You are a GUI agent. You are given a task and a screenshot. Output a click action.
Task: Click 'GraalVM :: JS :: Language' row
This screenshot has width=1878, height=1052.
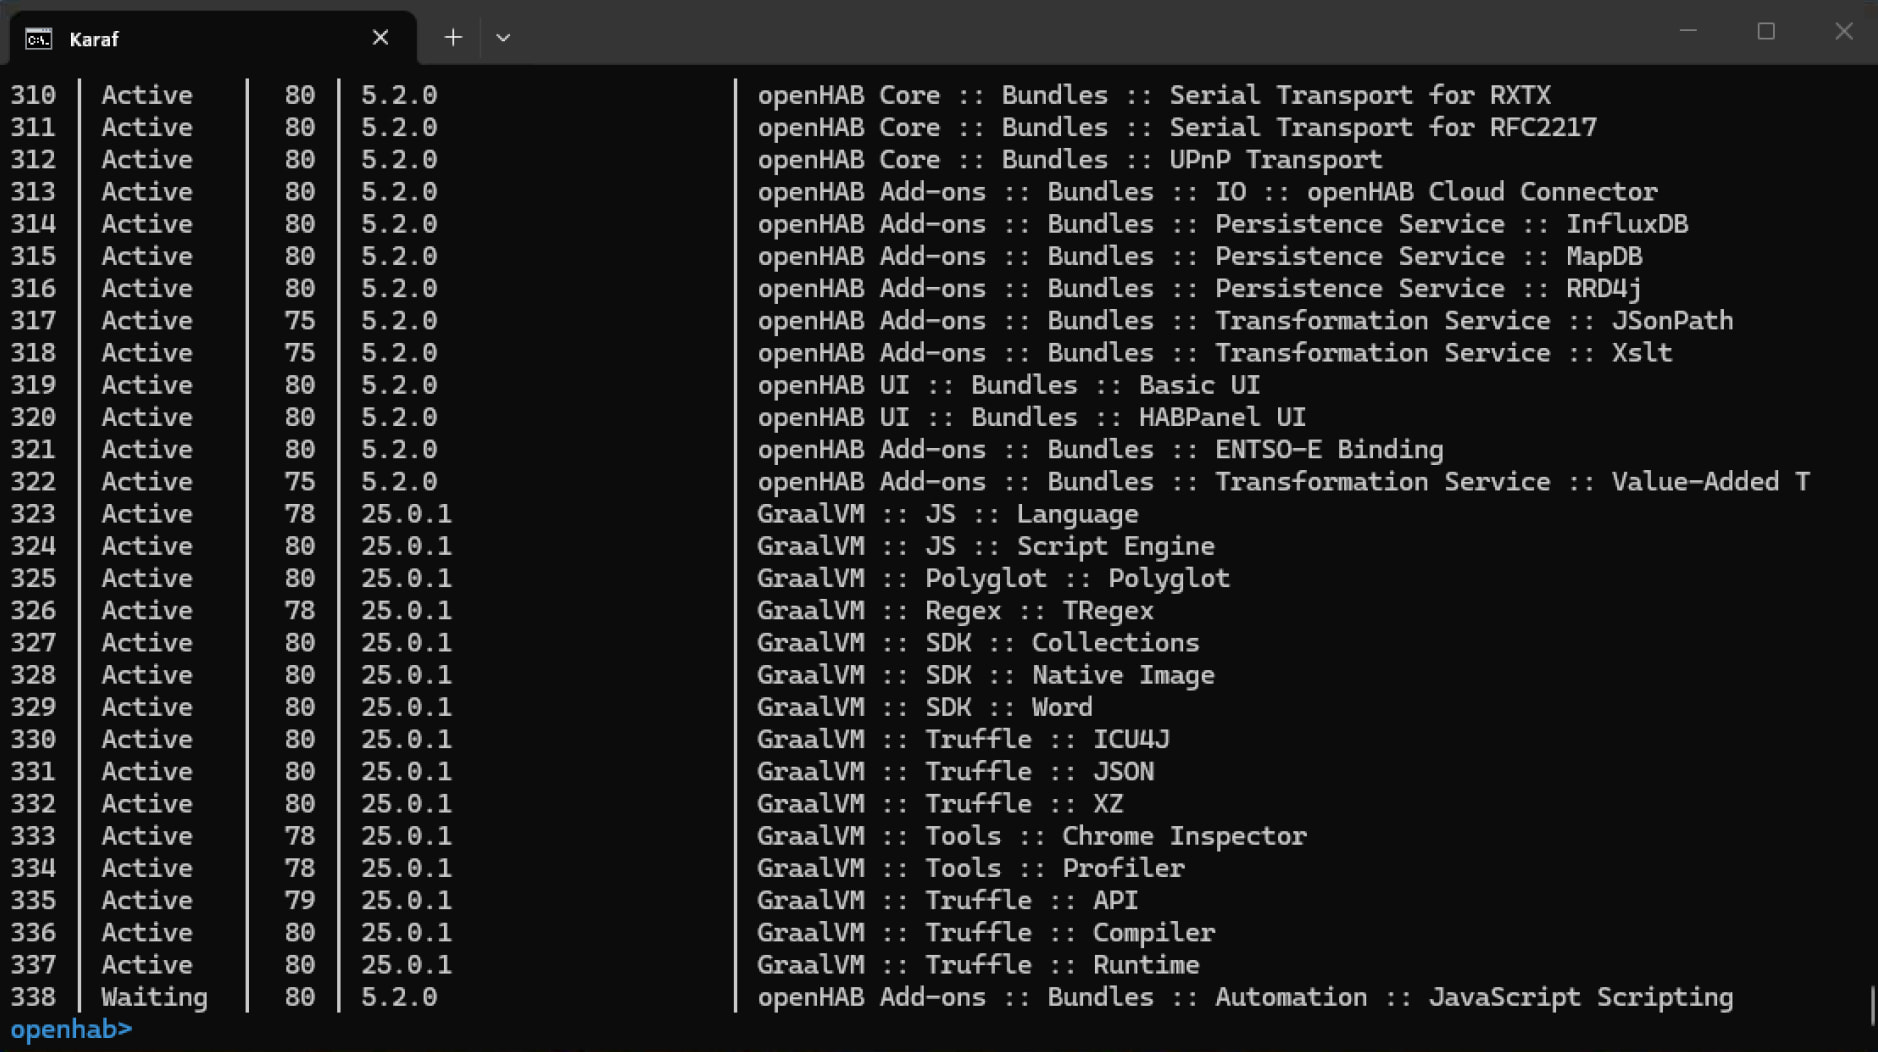(x=948, y=514)
